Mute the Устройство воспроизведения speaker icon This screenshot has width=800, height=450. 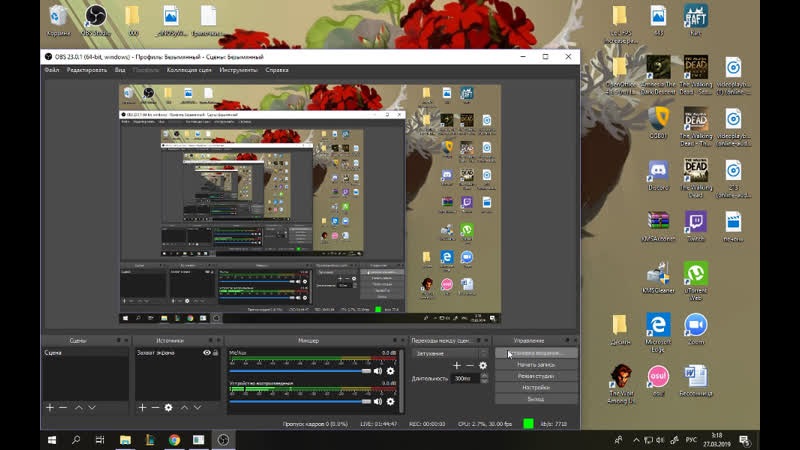click(x=378, y=402)
